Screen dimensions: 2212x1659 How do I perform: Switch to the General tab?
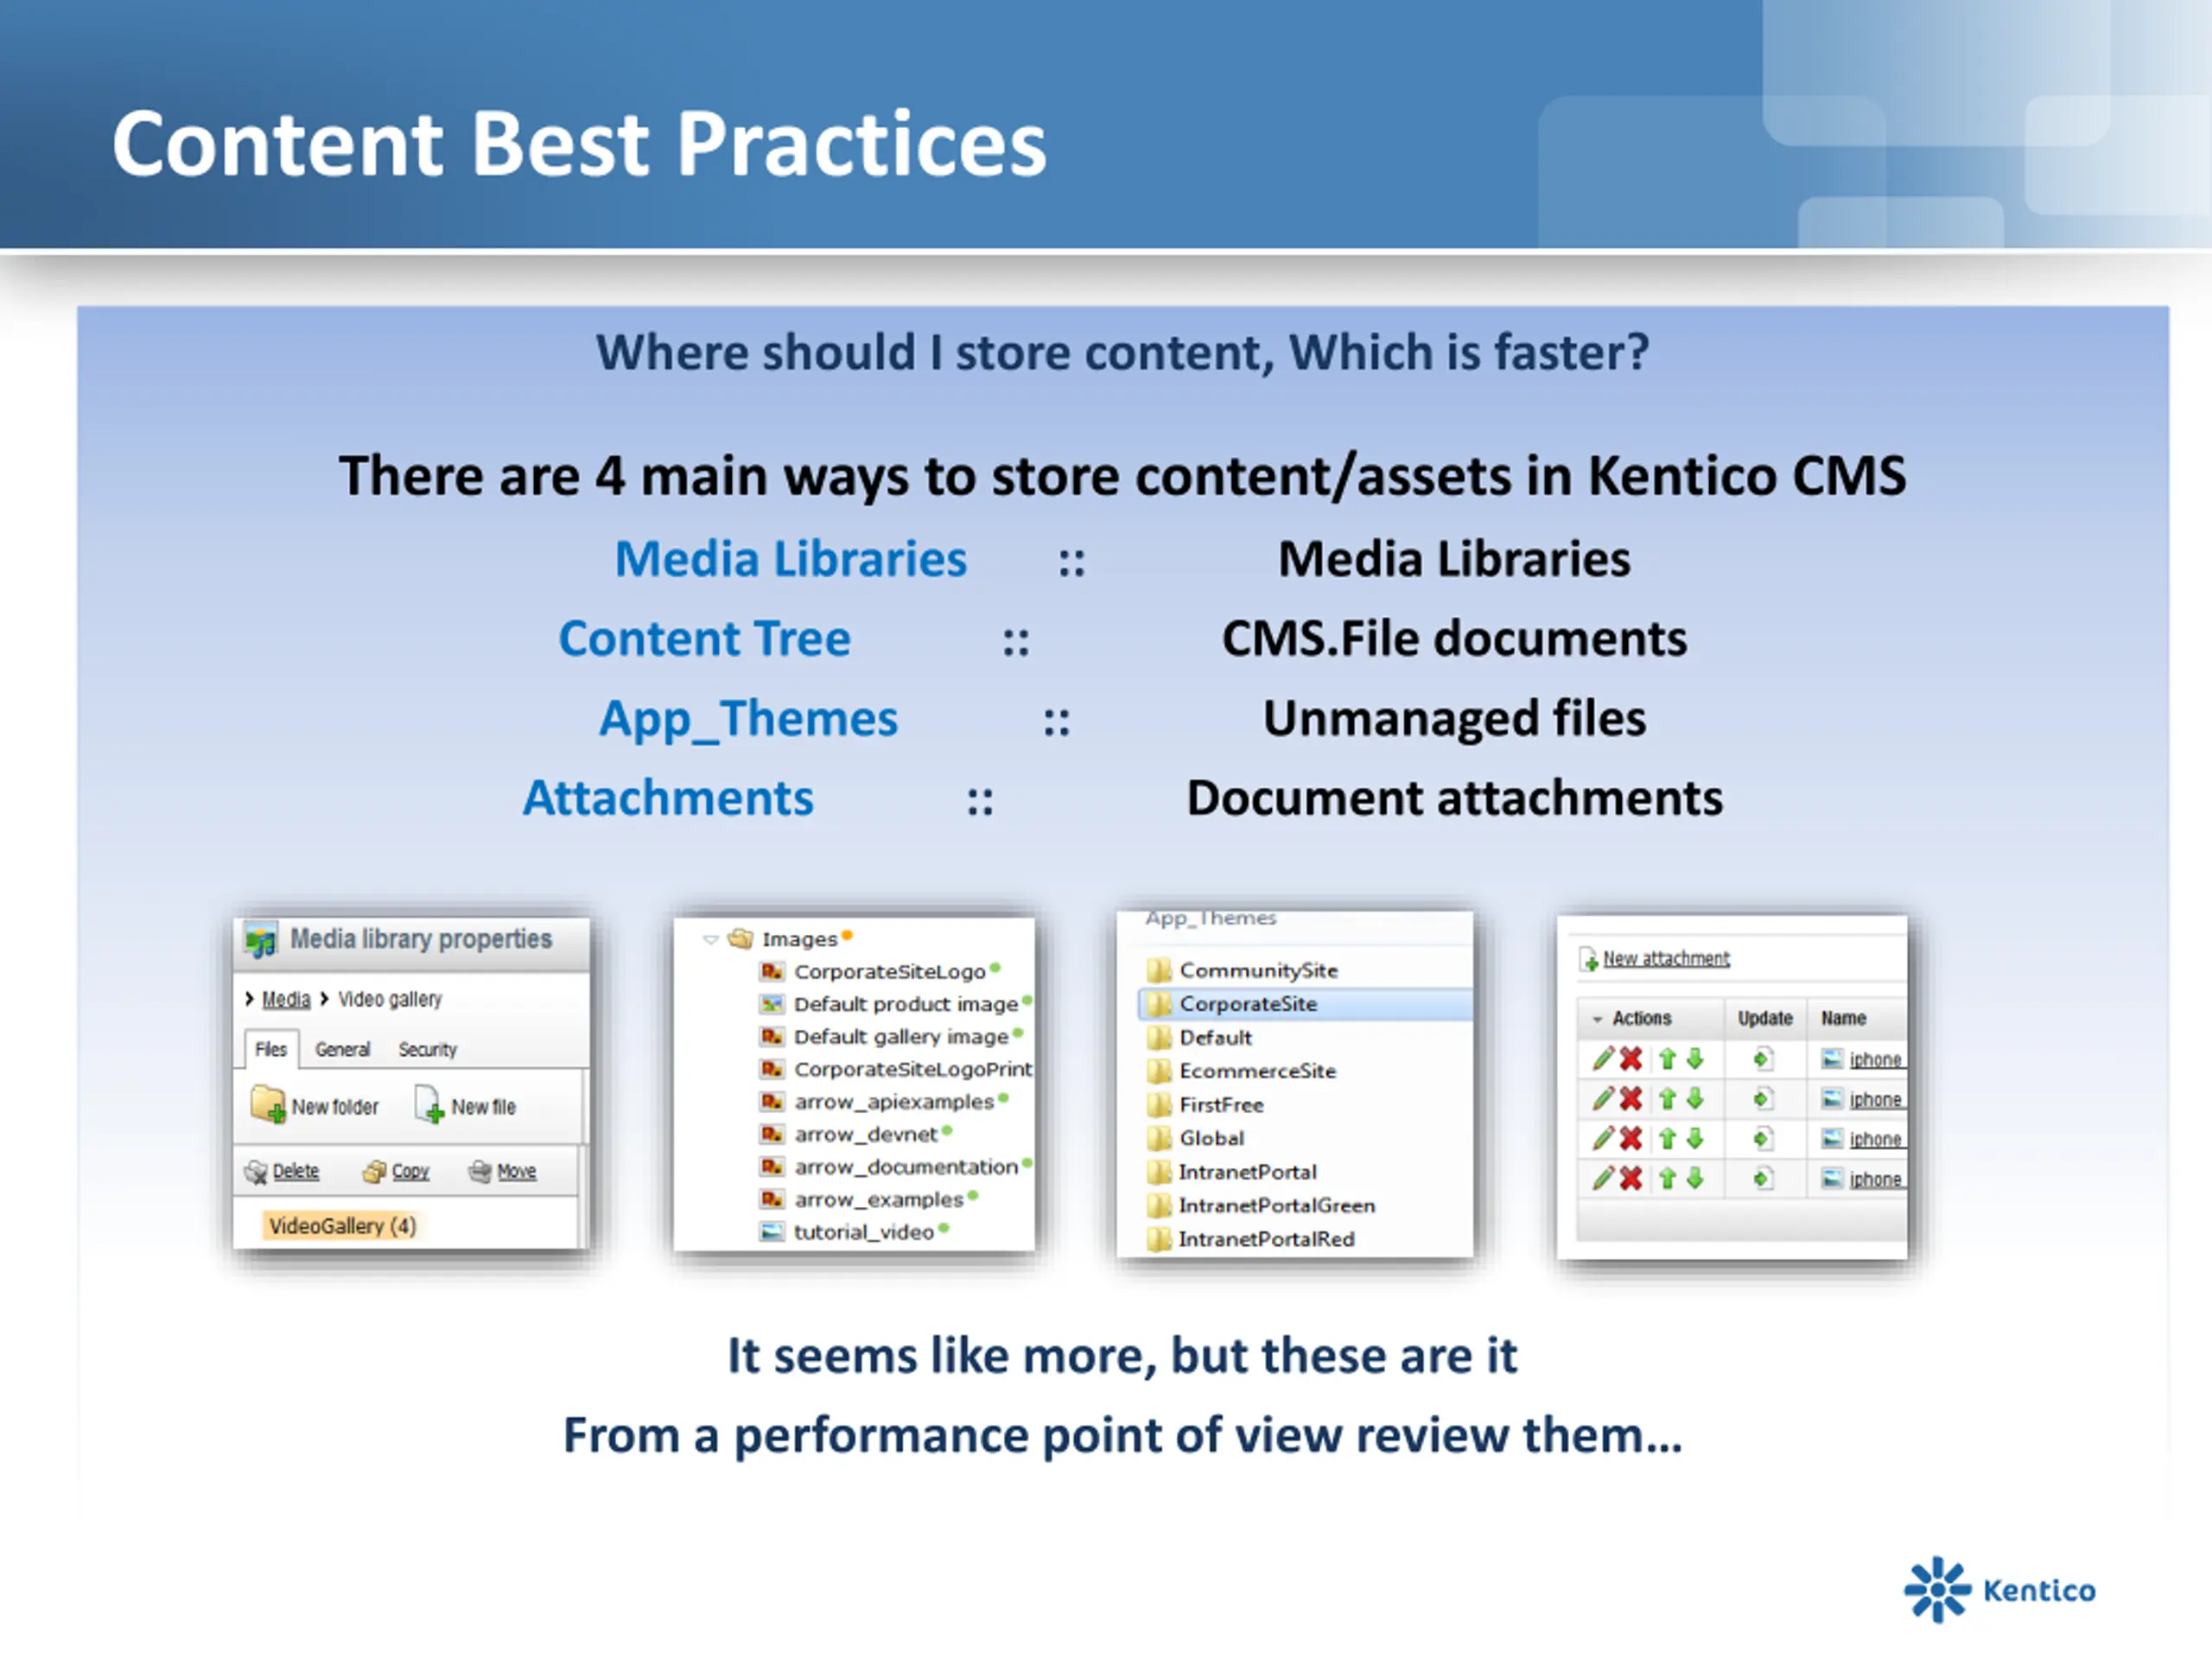click(343, 1049)
